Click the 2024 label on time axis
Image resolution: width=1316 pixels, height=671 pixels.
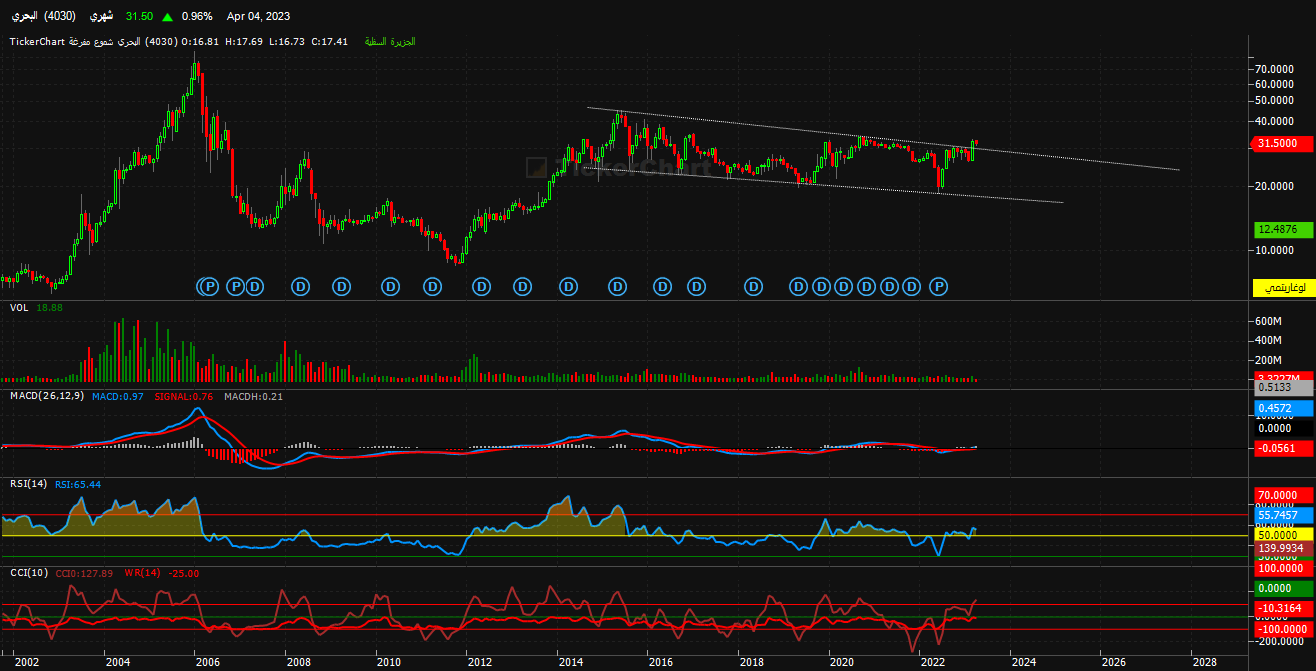click(1023, 661)
